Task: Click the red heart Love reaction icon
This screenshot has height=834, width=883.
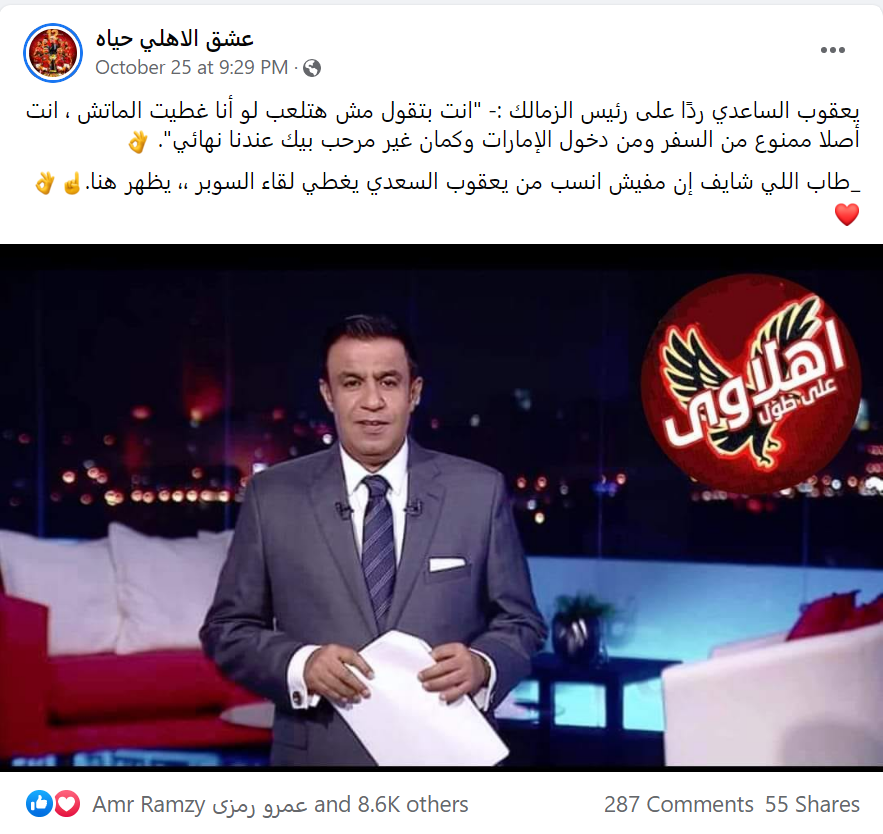Action: click(67, 804)
